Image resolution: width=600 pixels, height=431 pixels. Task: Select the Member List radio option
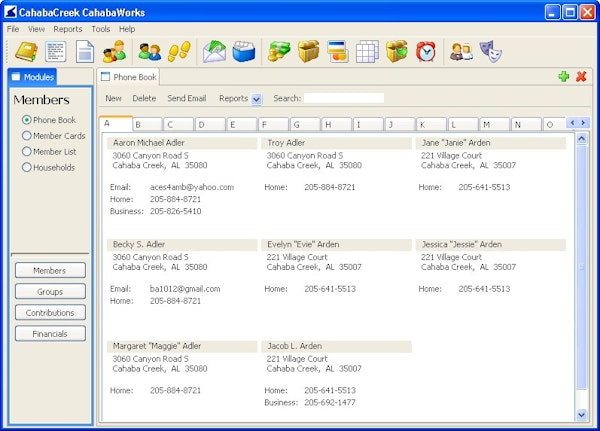point(27,152)
